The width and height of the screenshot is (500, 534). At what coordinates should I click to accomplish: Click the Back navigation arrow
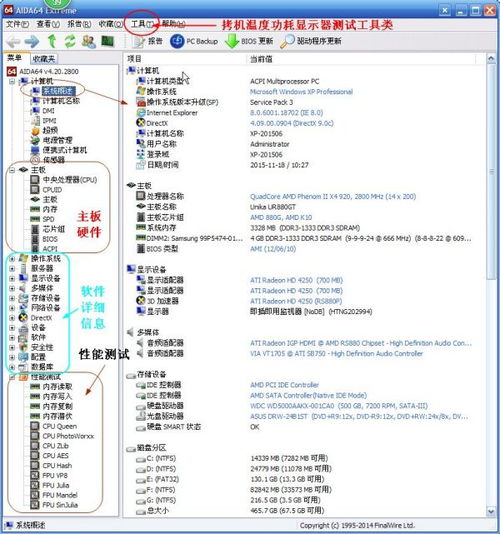(14, 42)
